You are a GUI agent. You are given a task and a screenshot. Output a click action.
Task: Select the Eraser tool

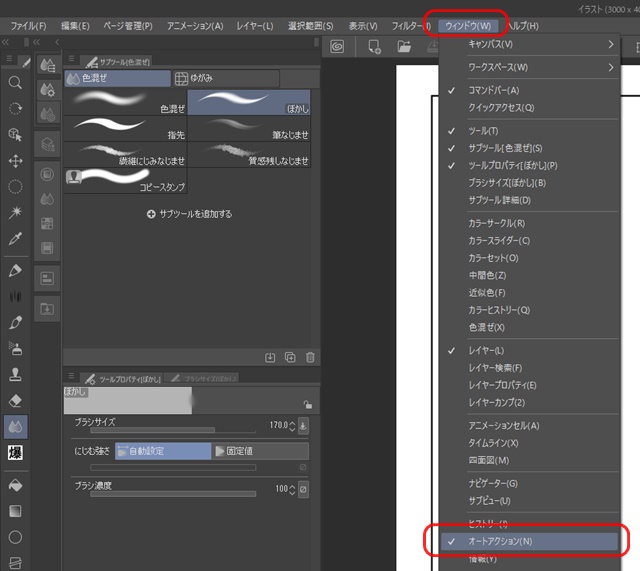(15, 401)
